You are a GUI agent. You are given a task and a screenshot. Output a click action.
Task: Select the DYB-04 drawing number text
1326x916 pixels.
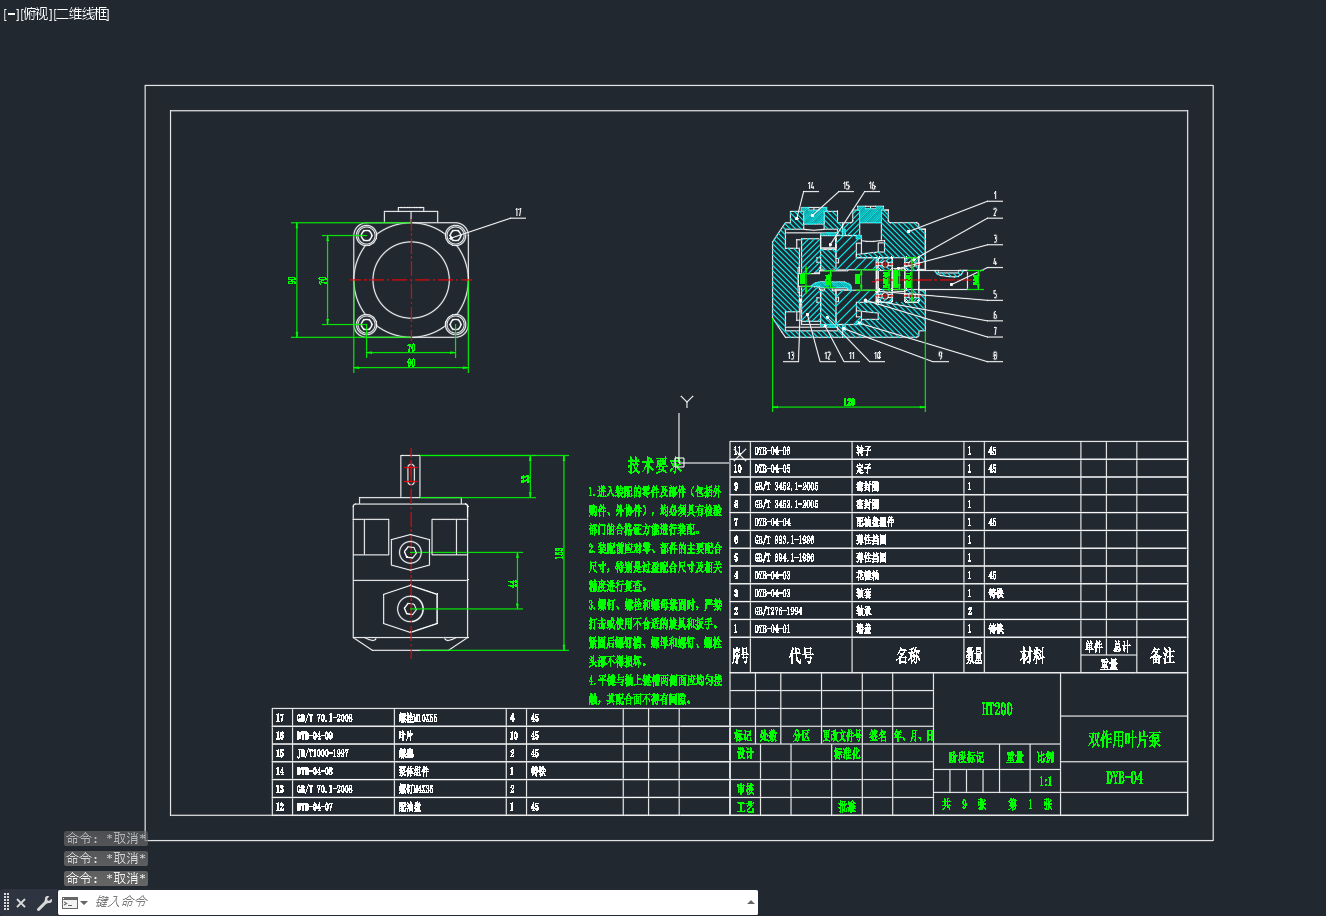pyautogui.click(x=1124, y=778)
